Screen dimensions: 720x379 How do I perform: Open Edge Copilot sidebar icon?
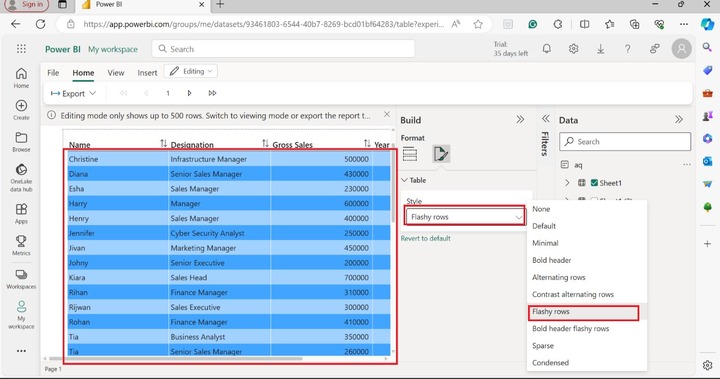[x=708, y=24]
